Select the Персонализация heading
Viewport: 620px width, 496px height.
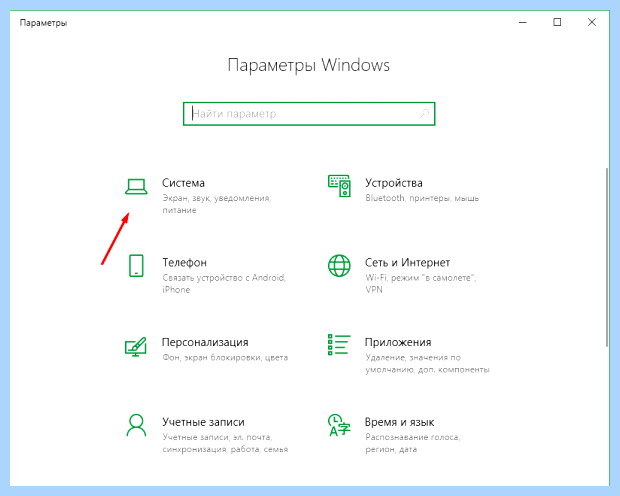[205, 343]
